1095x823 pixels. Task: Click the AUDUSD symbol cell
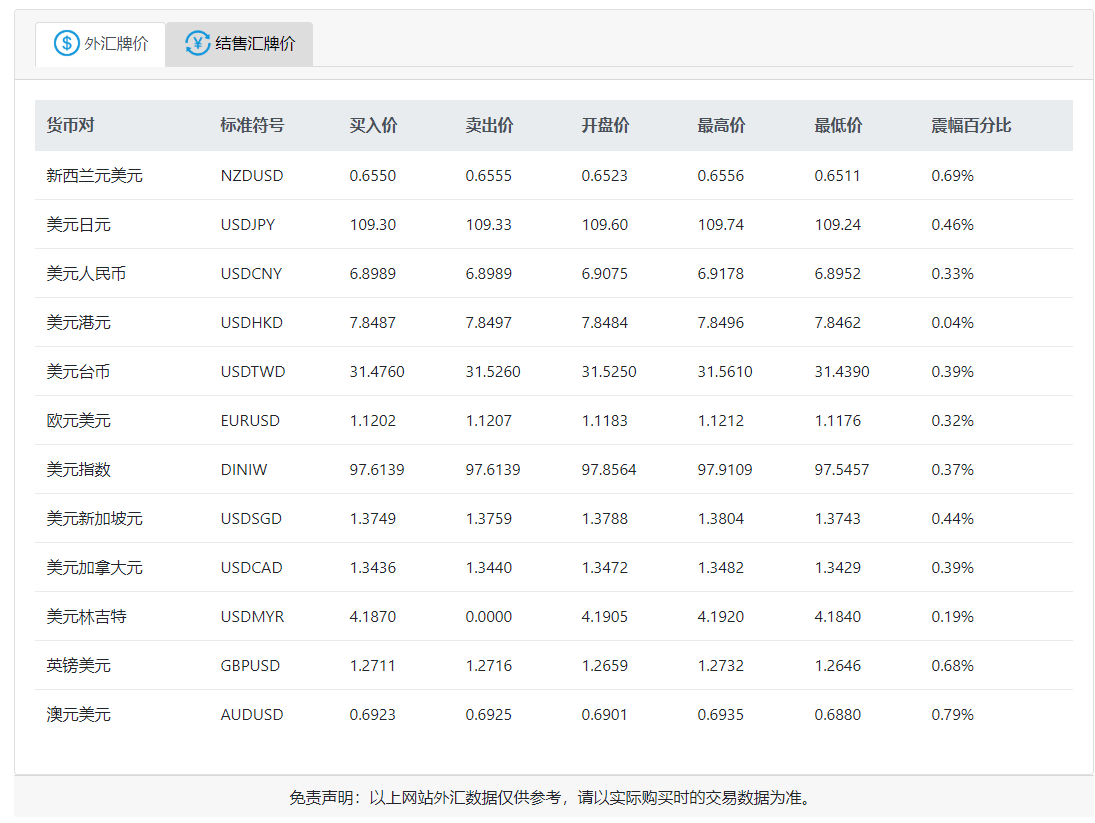click(252, 715)
